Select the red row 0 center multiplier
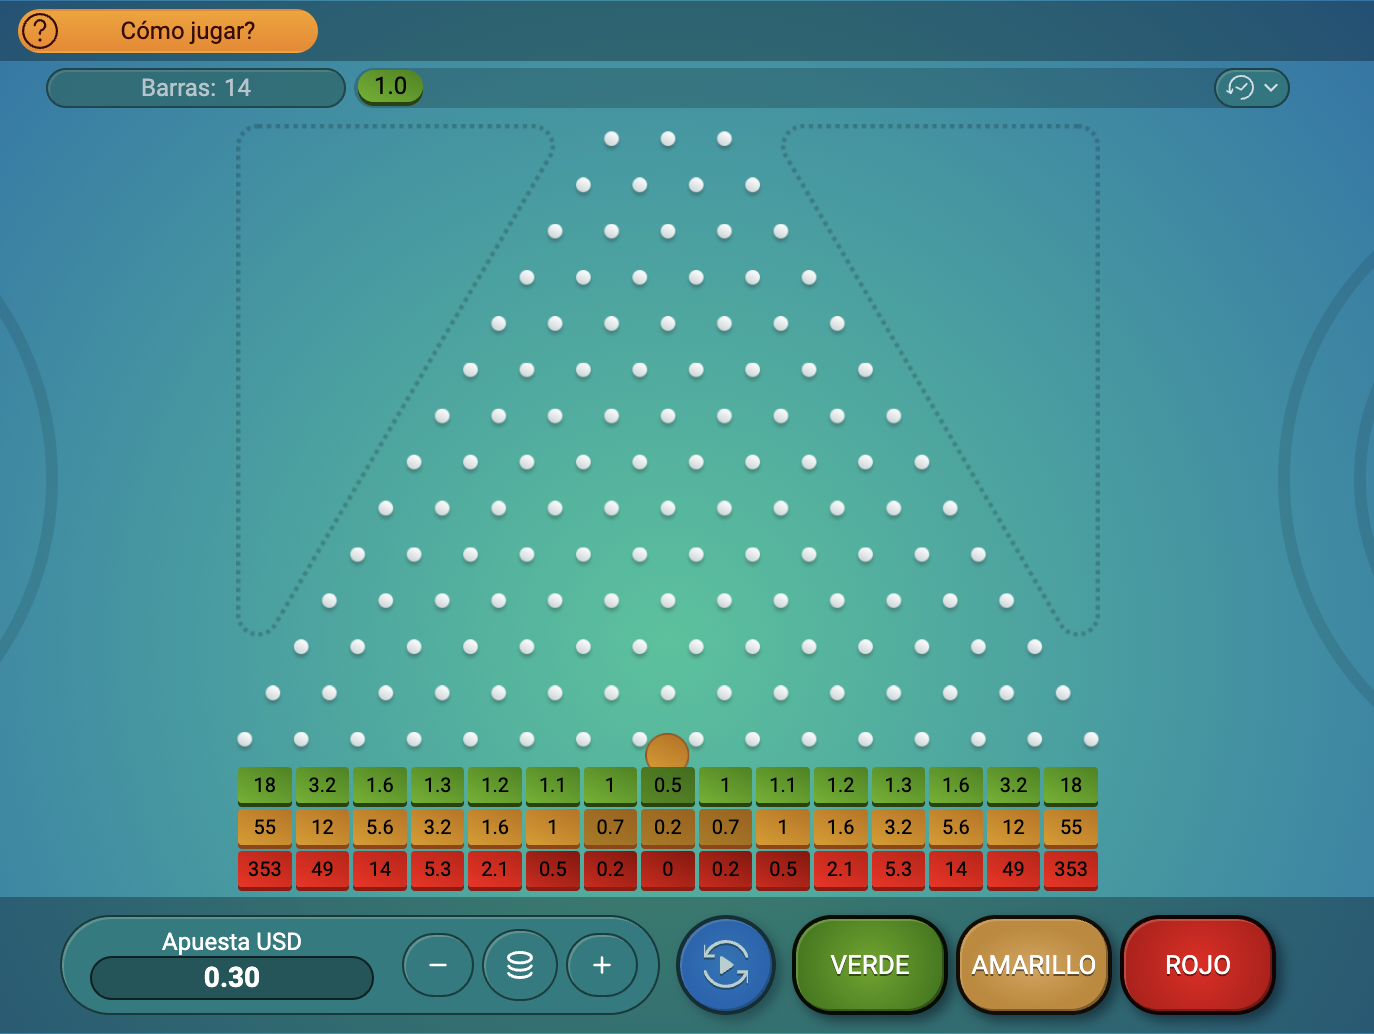This screenshot has height=1034, width=1374. click(668, 870)
